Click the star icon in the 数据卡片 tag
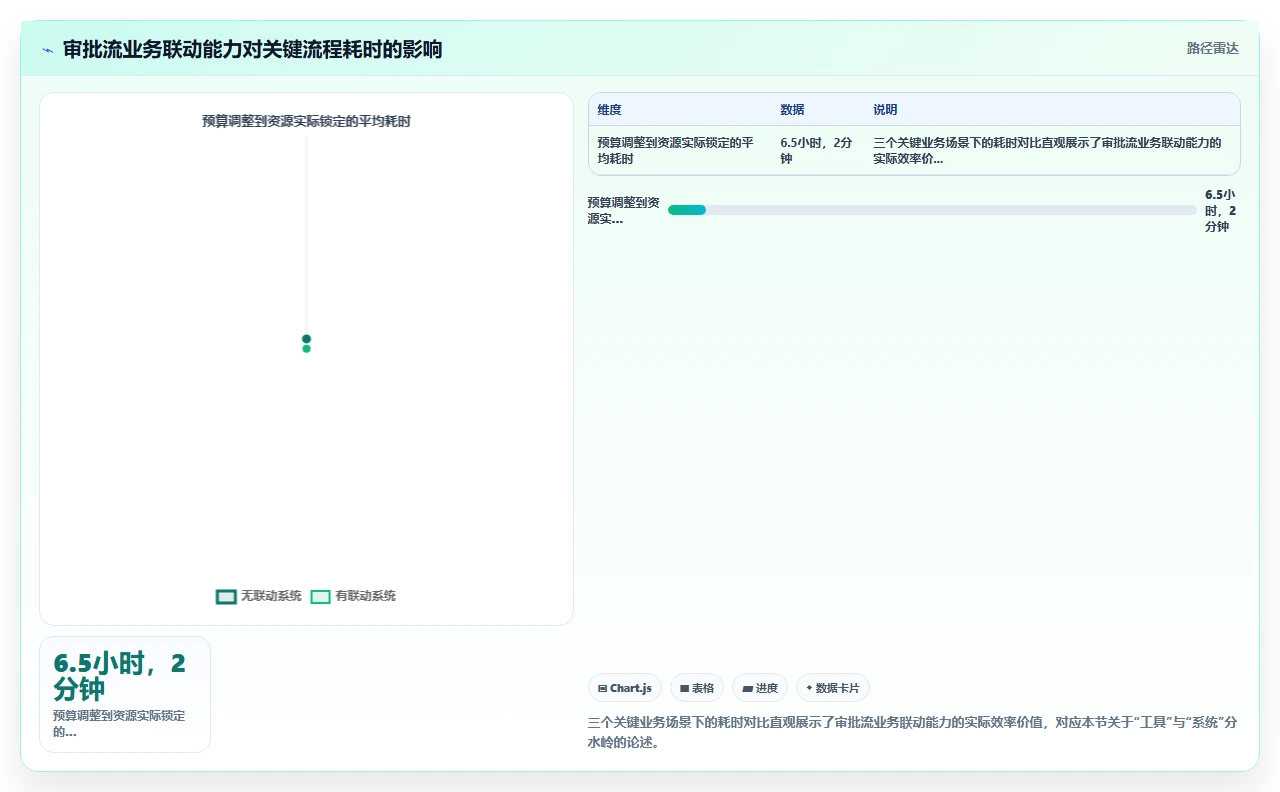This screenshot has width=1280, height=792. pos(809,688)
